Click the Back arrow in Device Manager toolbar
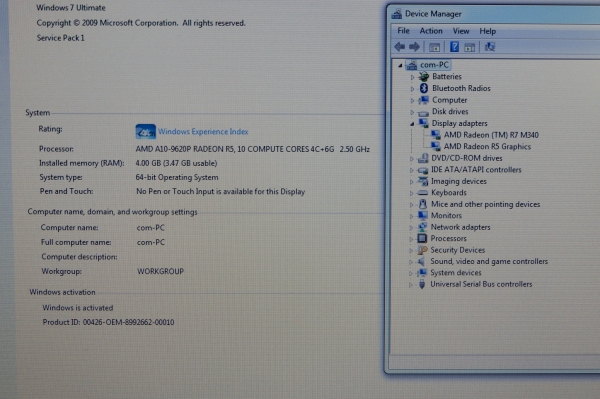 400,47
